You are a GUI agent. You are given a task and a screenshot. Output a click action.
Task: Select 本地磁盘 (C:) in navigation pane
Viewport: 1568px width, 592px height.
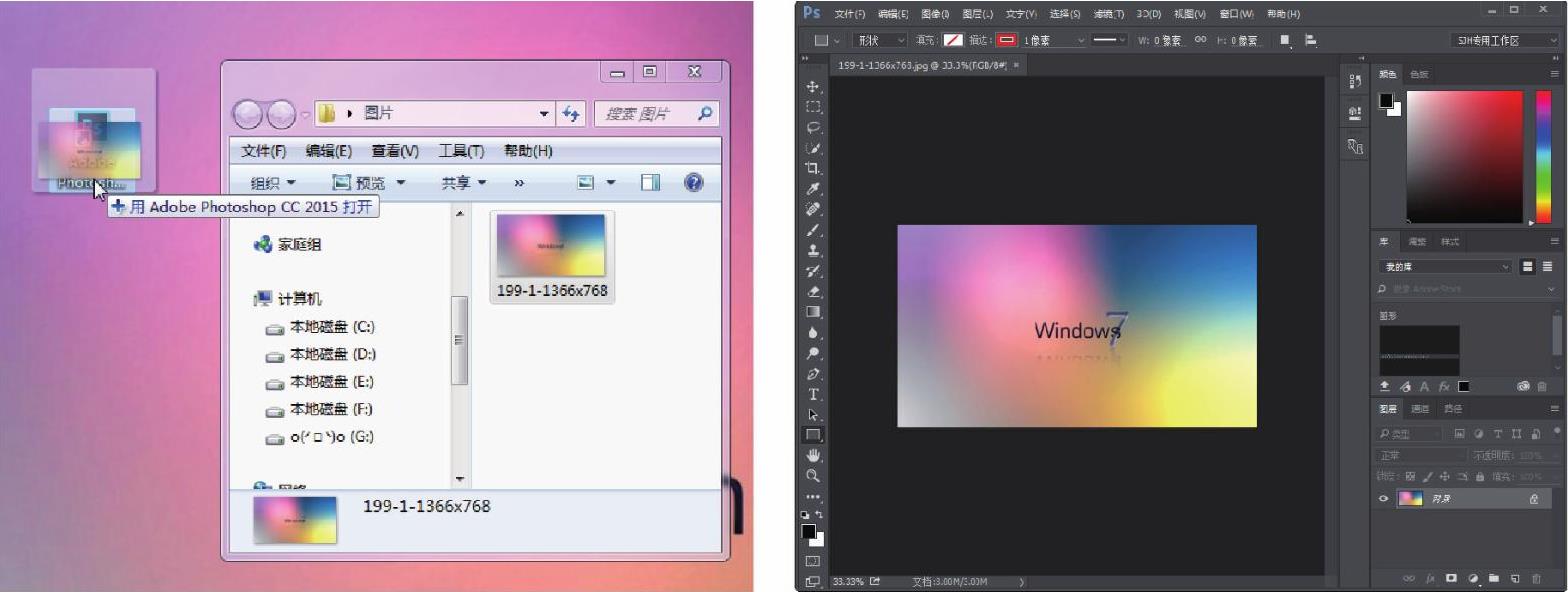(x=319, y=327)
